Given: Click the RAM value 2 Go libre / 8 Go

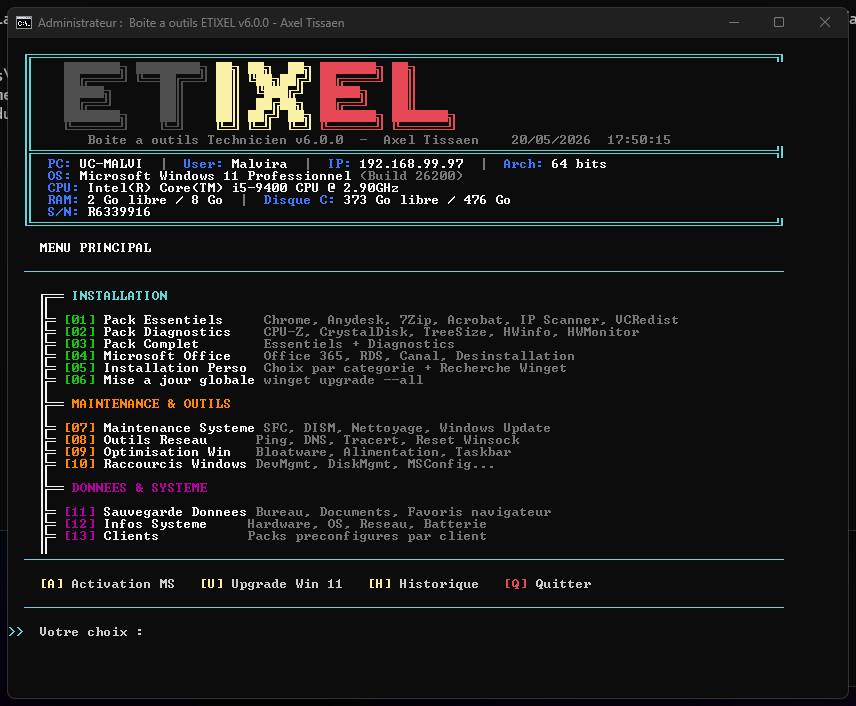Looking at the screenshot, I should [154, 200].
